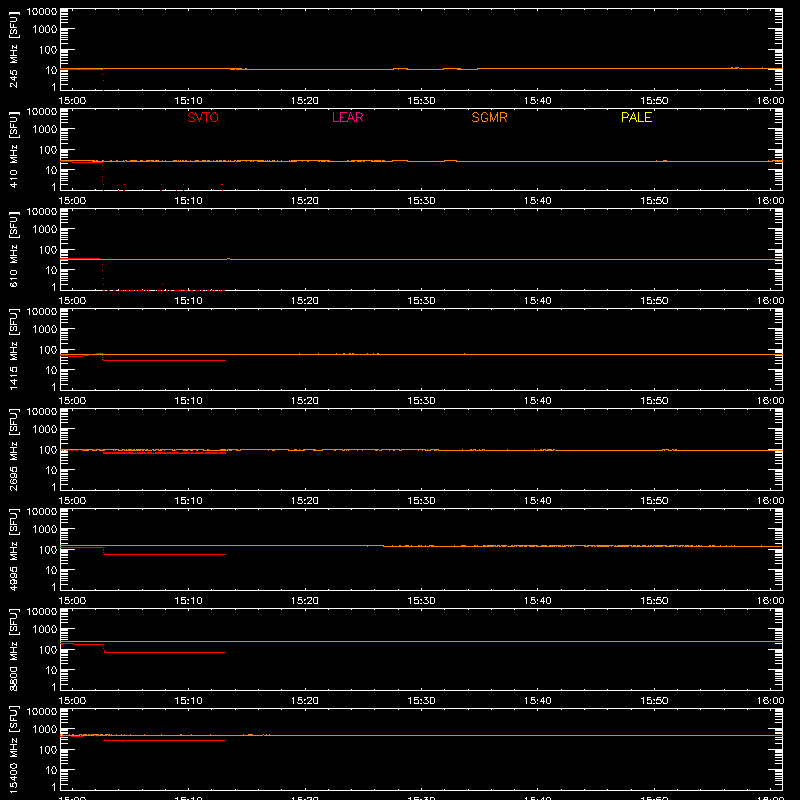This screenshot has height=800, width=800.
Task: Click 15:40 time label under 610 MHz plot
Action: click(x=537, y=301)
